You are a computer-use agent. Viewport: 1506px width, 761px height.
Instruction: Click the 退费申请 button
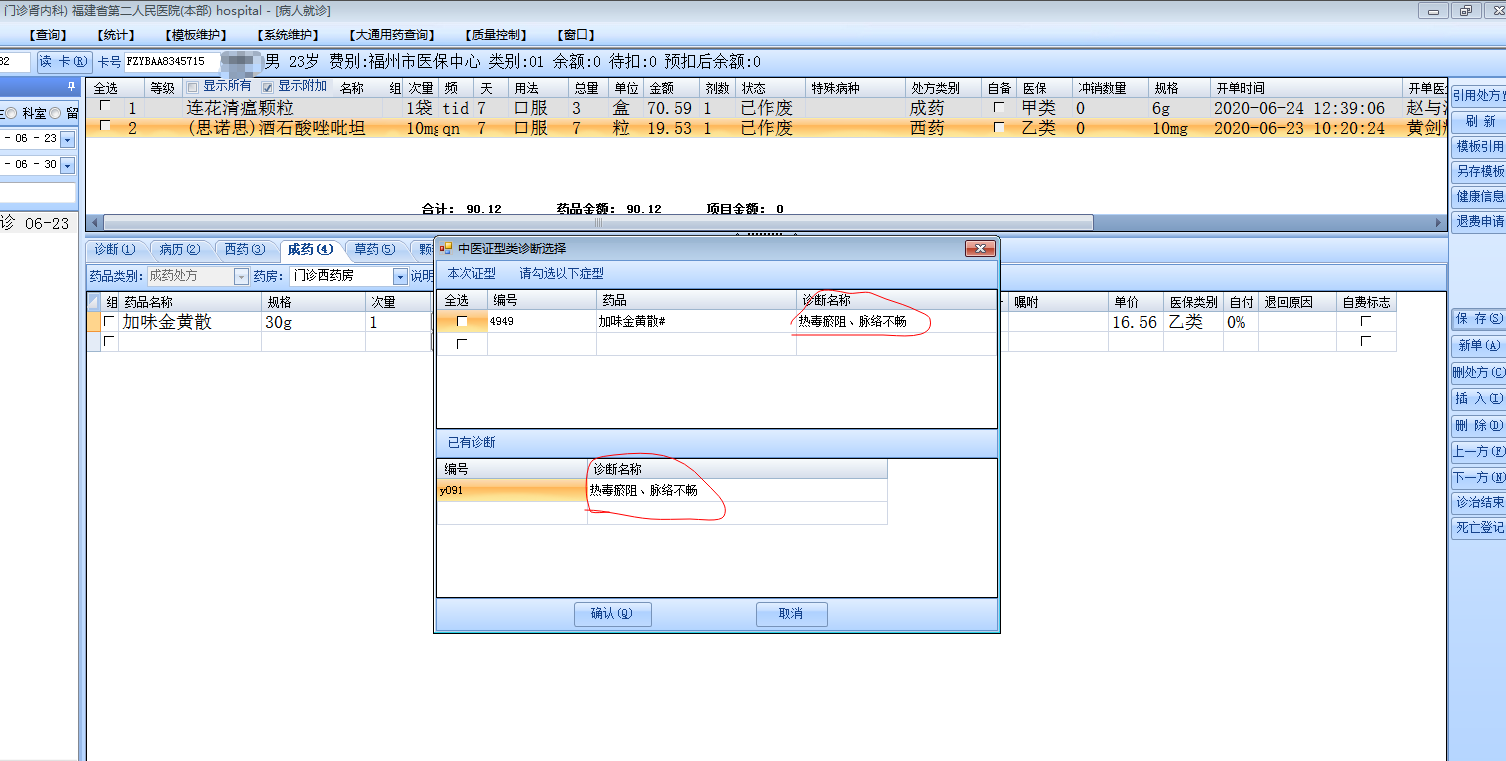(x=1480, y=221)
